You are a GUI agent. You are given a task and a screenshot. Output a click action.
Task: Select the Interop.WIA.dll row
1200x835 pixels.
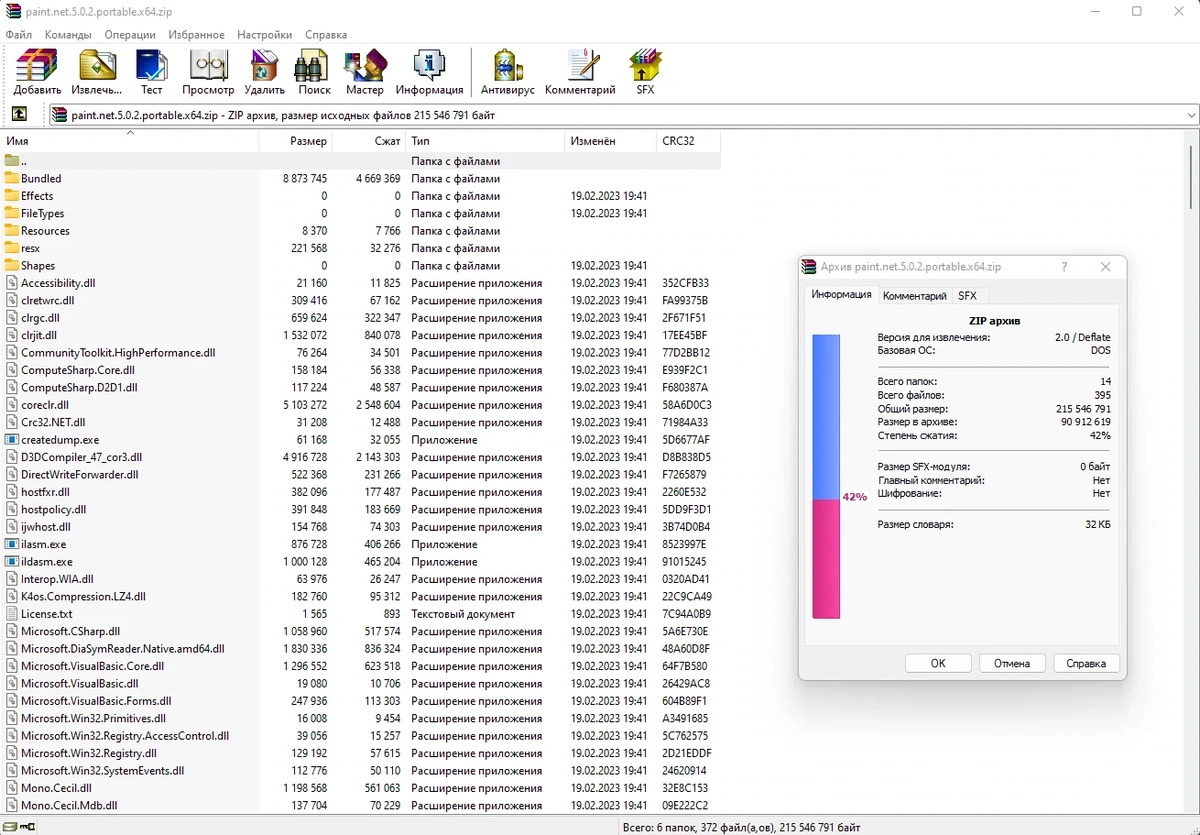[x=360, y=579]
